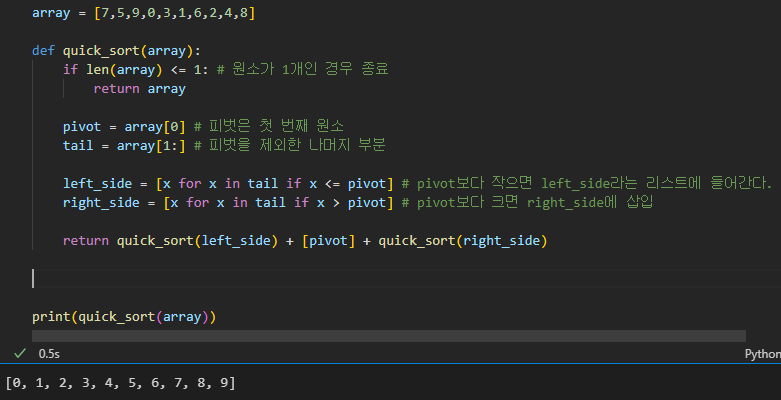Click the right_side list comprehension line
The image size is (781, 400).
tap(228, 203)
